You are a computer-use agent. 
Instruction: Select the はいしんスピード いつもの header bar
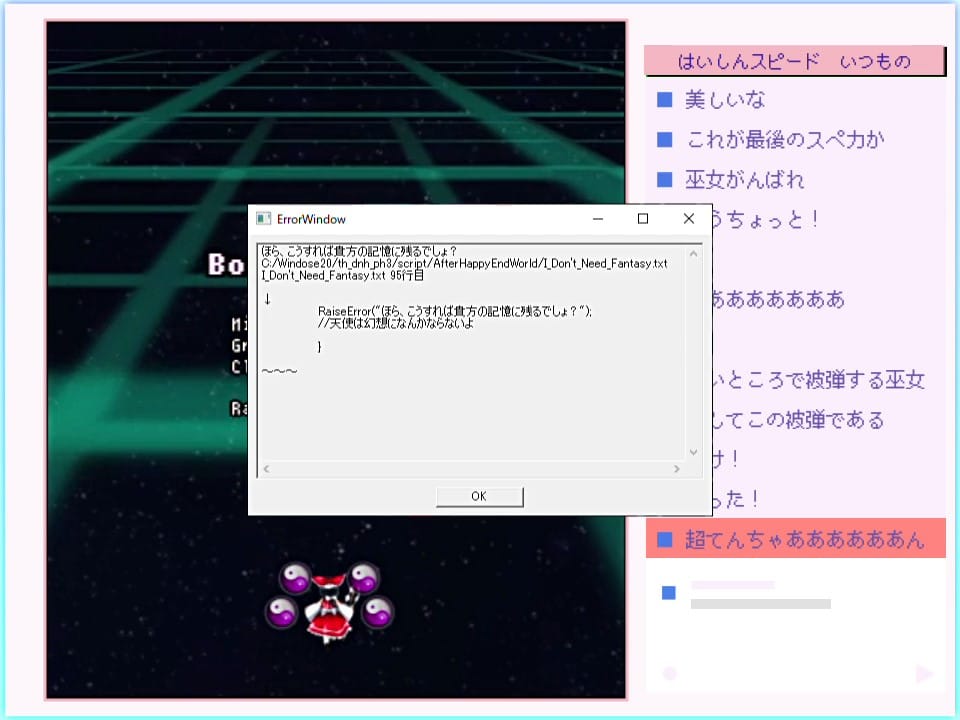pos(794,61)
